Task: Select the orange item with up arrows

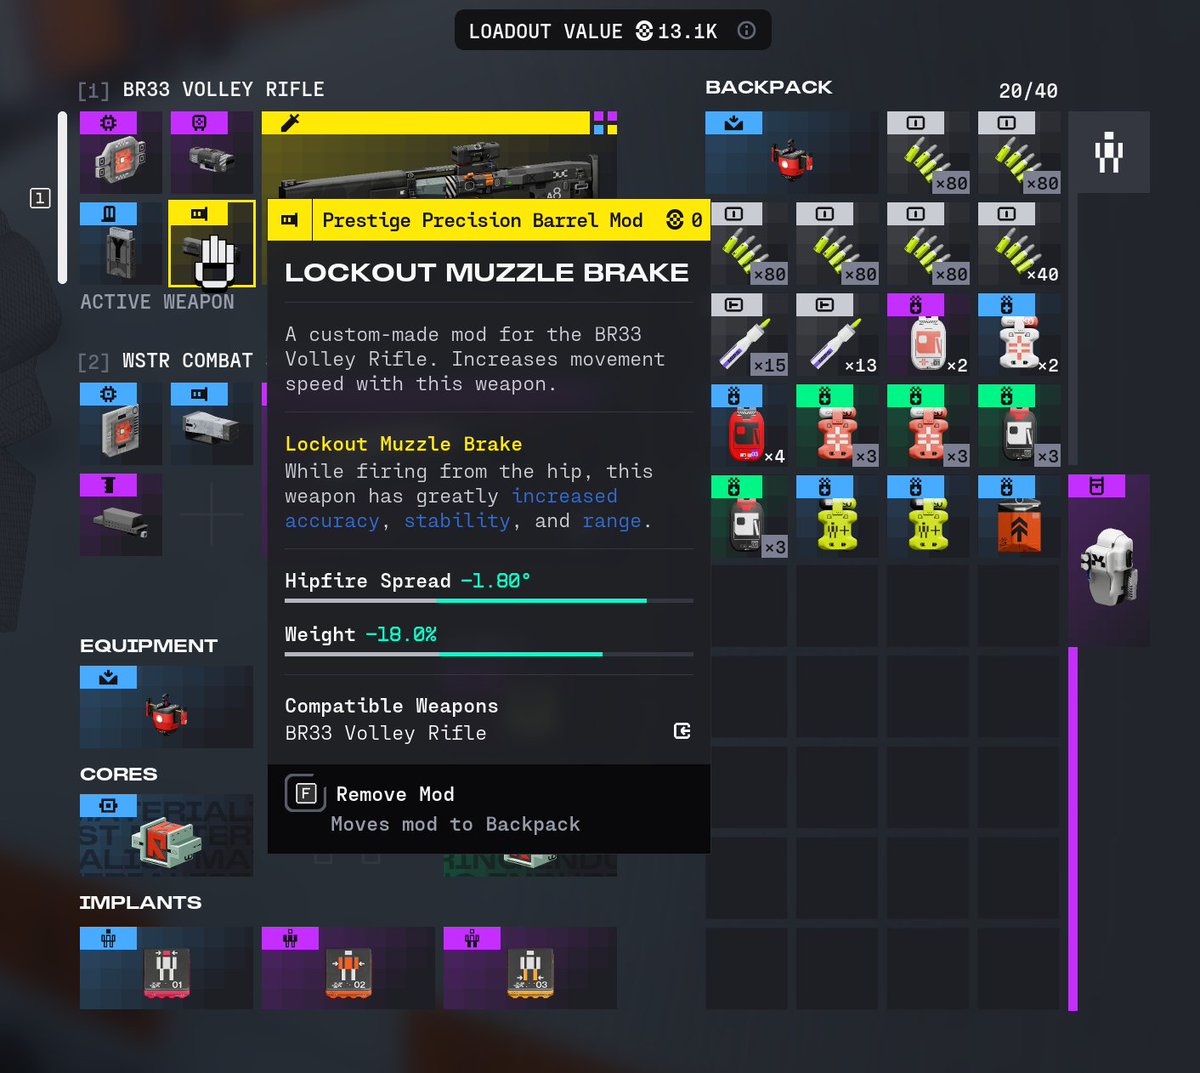Action: pos(1019,516)
